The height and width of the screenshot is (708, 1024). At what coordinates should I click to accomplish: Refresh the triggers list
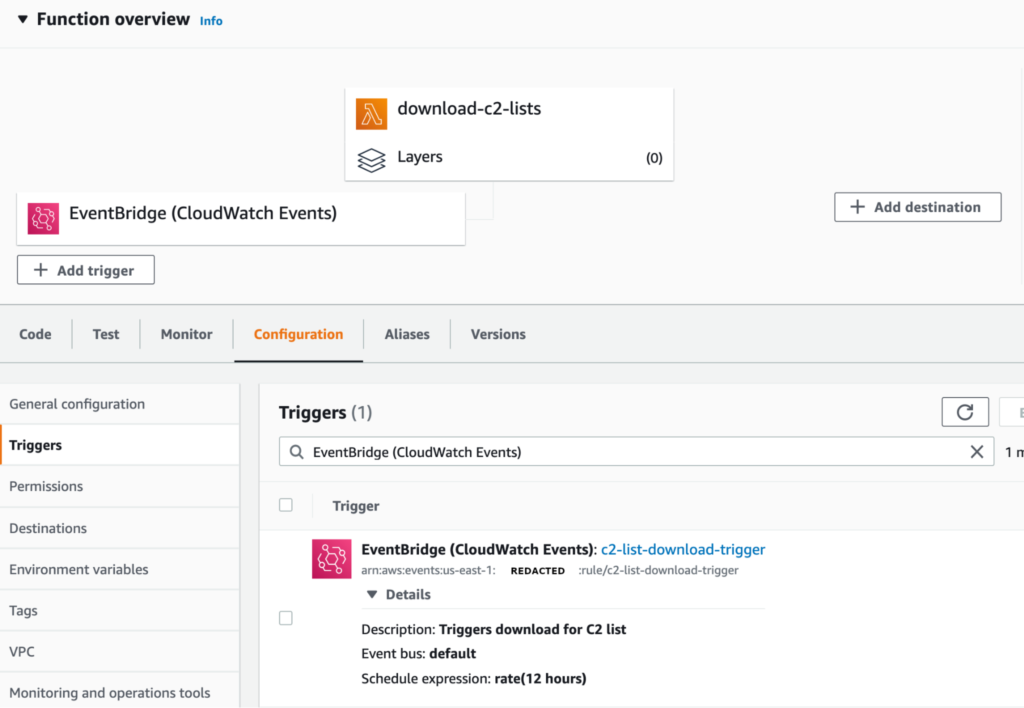(965, 412)
